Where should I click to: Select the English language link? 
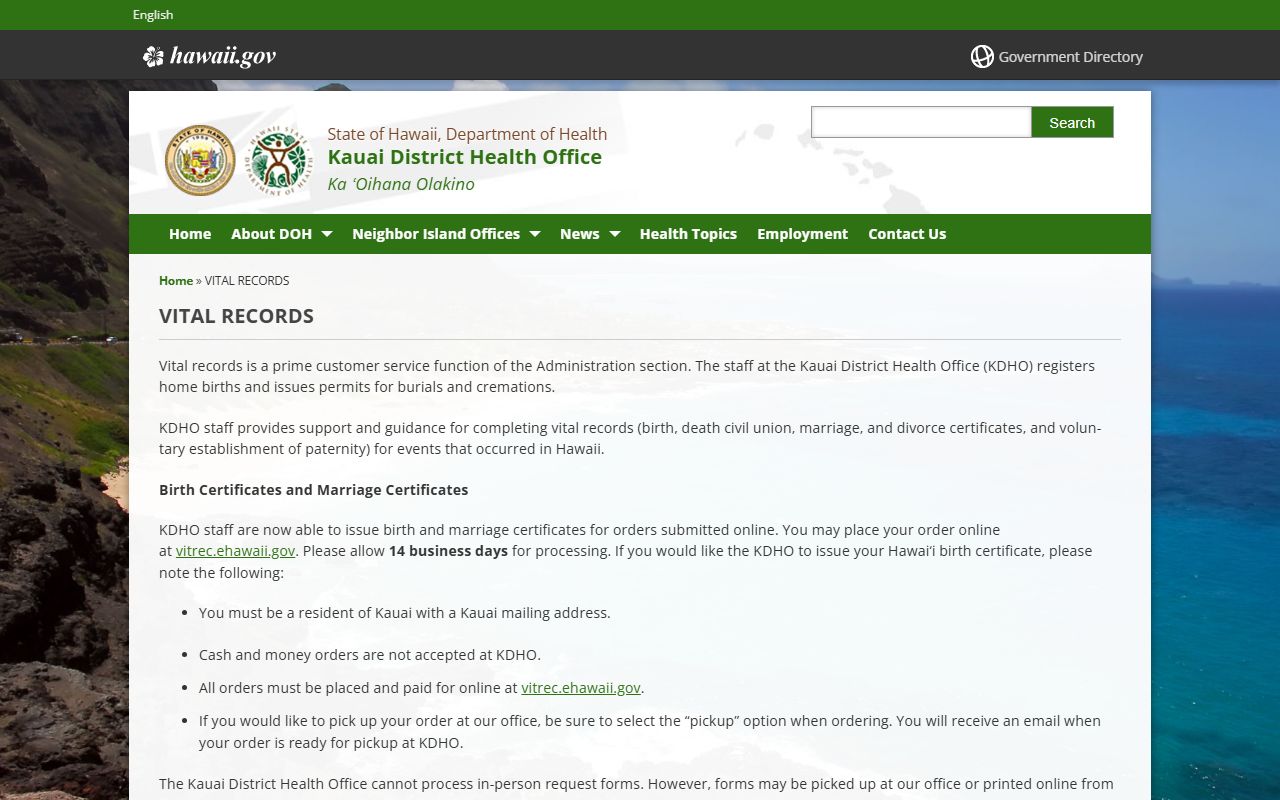(153, 15)
